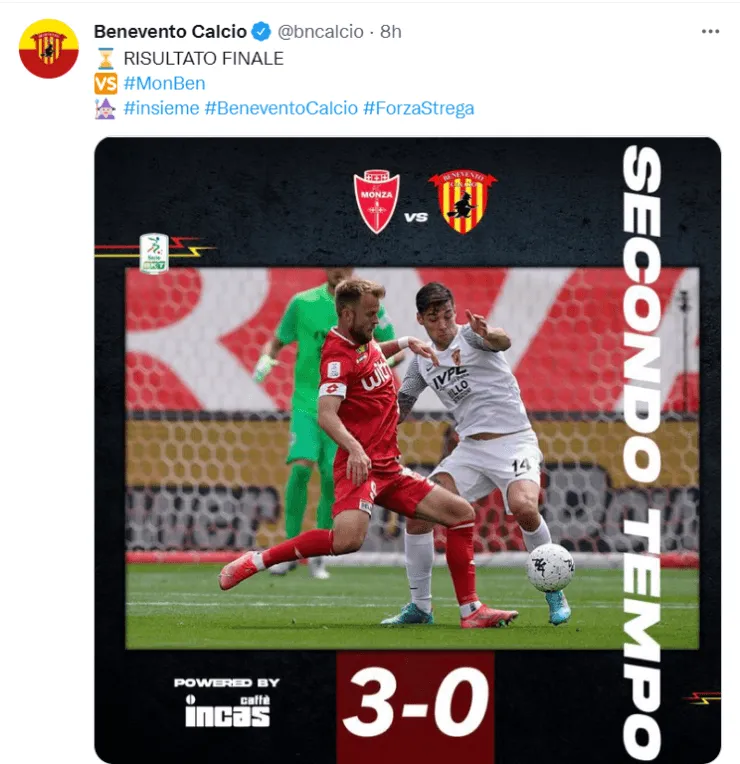Click the SECONDO TEMPO vertical text
This screenshot has height=764, width=740.
(x=643, y=451)
